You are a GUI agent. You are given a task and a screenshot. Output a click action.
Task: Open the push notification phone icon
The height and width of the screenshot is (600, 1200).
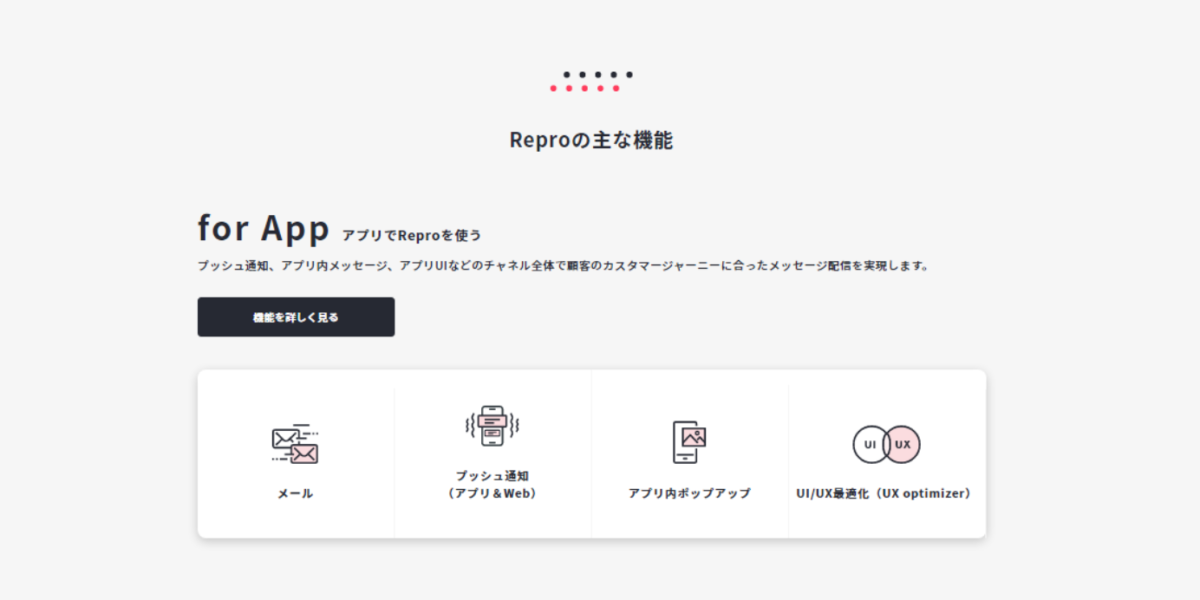(x=492, y=427)
